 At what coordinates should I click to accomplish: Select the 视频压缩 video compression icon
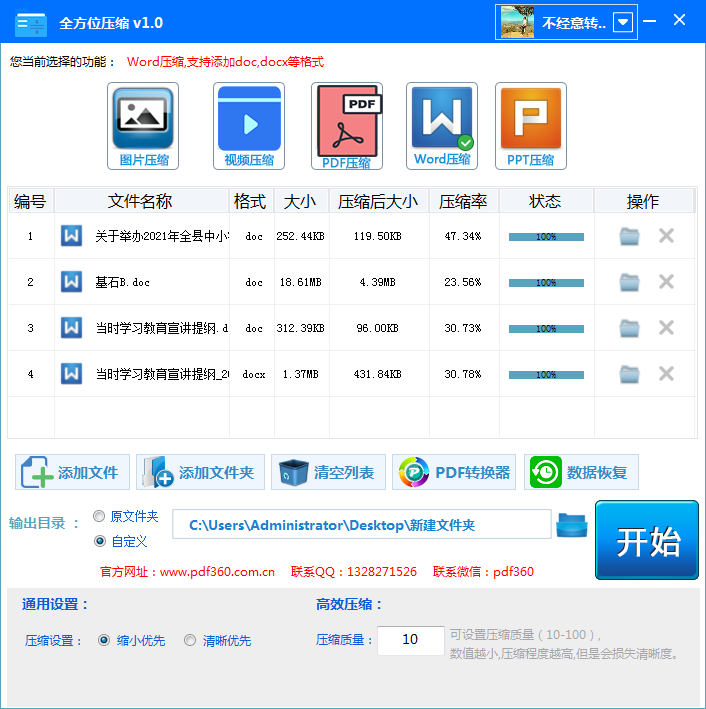[249, 126]
